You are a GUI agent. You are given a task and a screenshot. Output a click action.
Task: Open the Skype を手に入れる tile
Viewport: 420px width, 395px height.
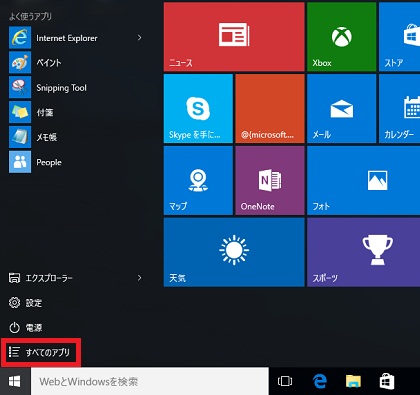click(x=198, y=108)
